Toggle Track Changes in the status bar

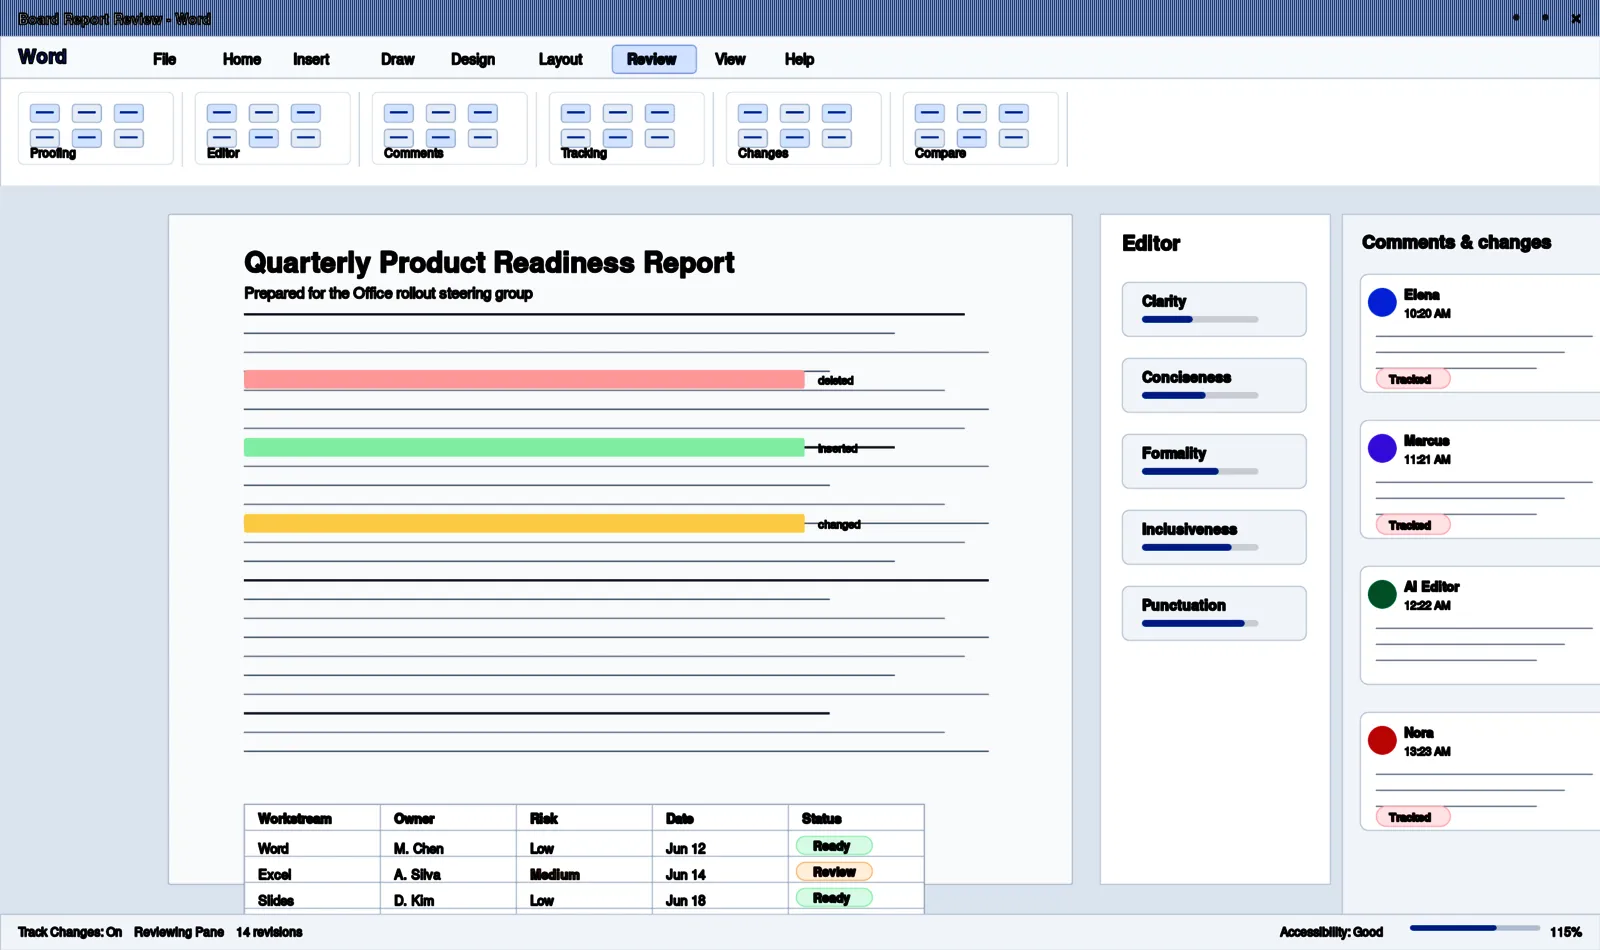tap(70, 932)
